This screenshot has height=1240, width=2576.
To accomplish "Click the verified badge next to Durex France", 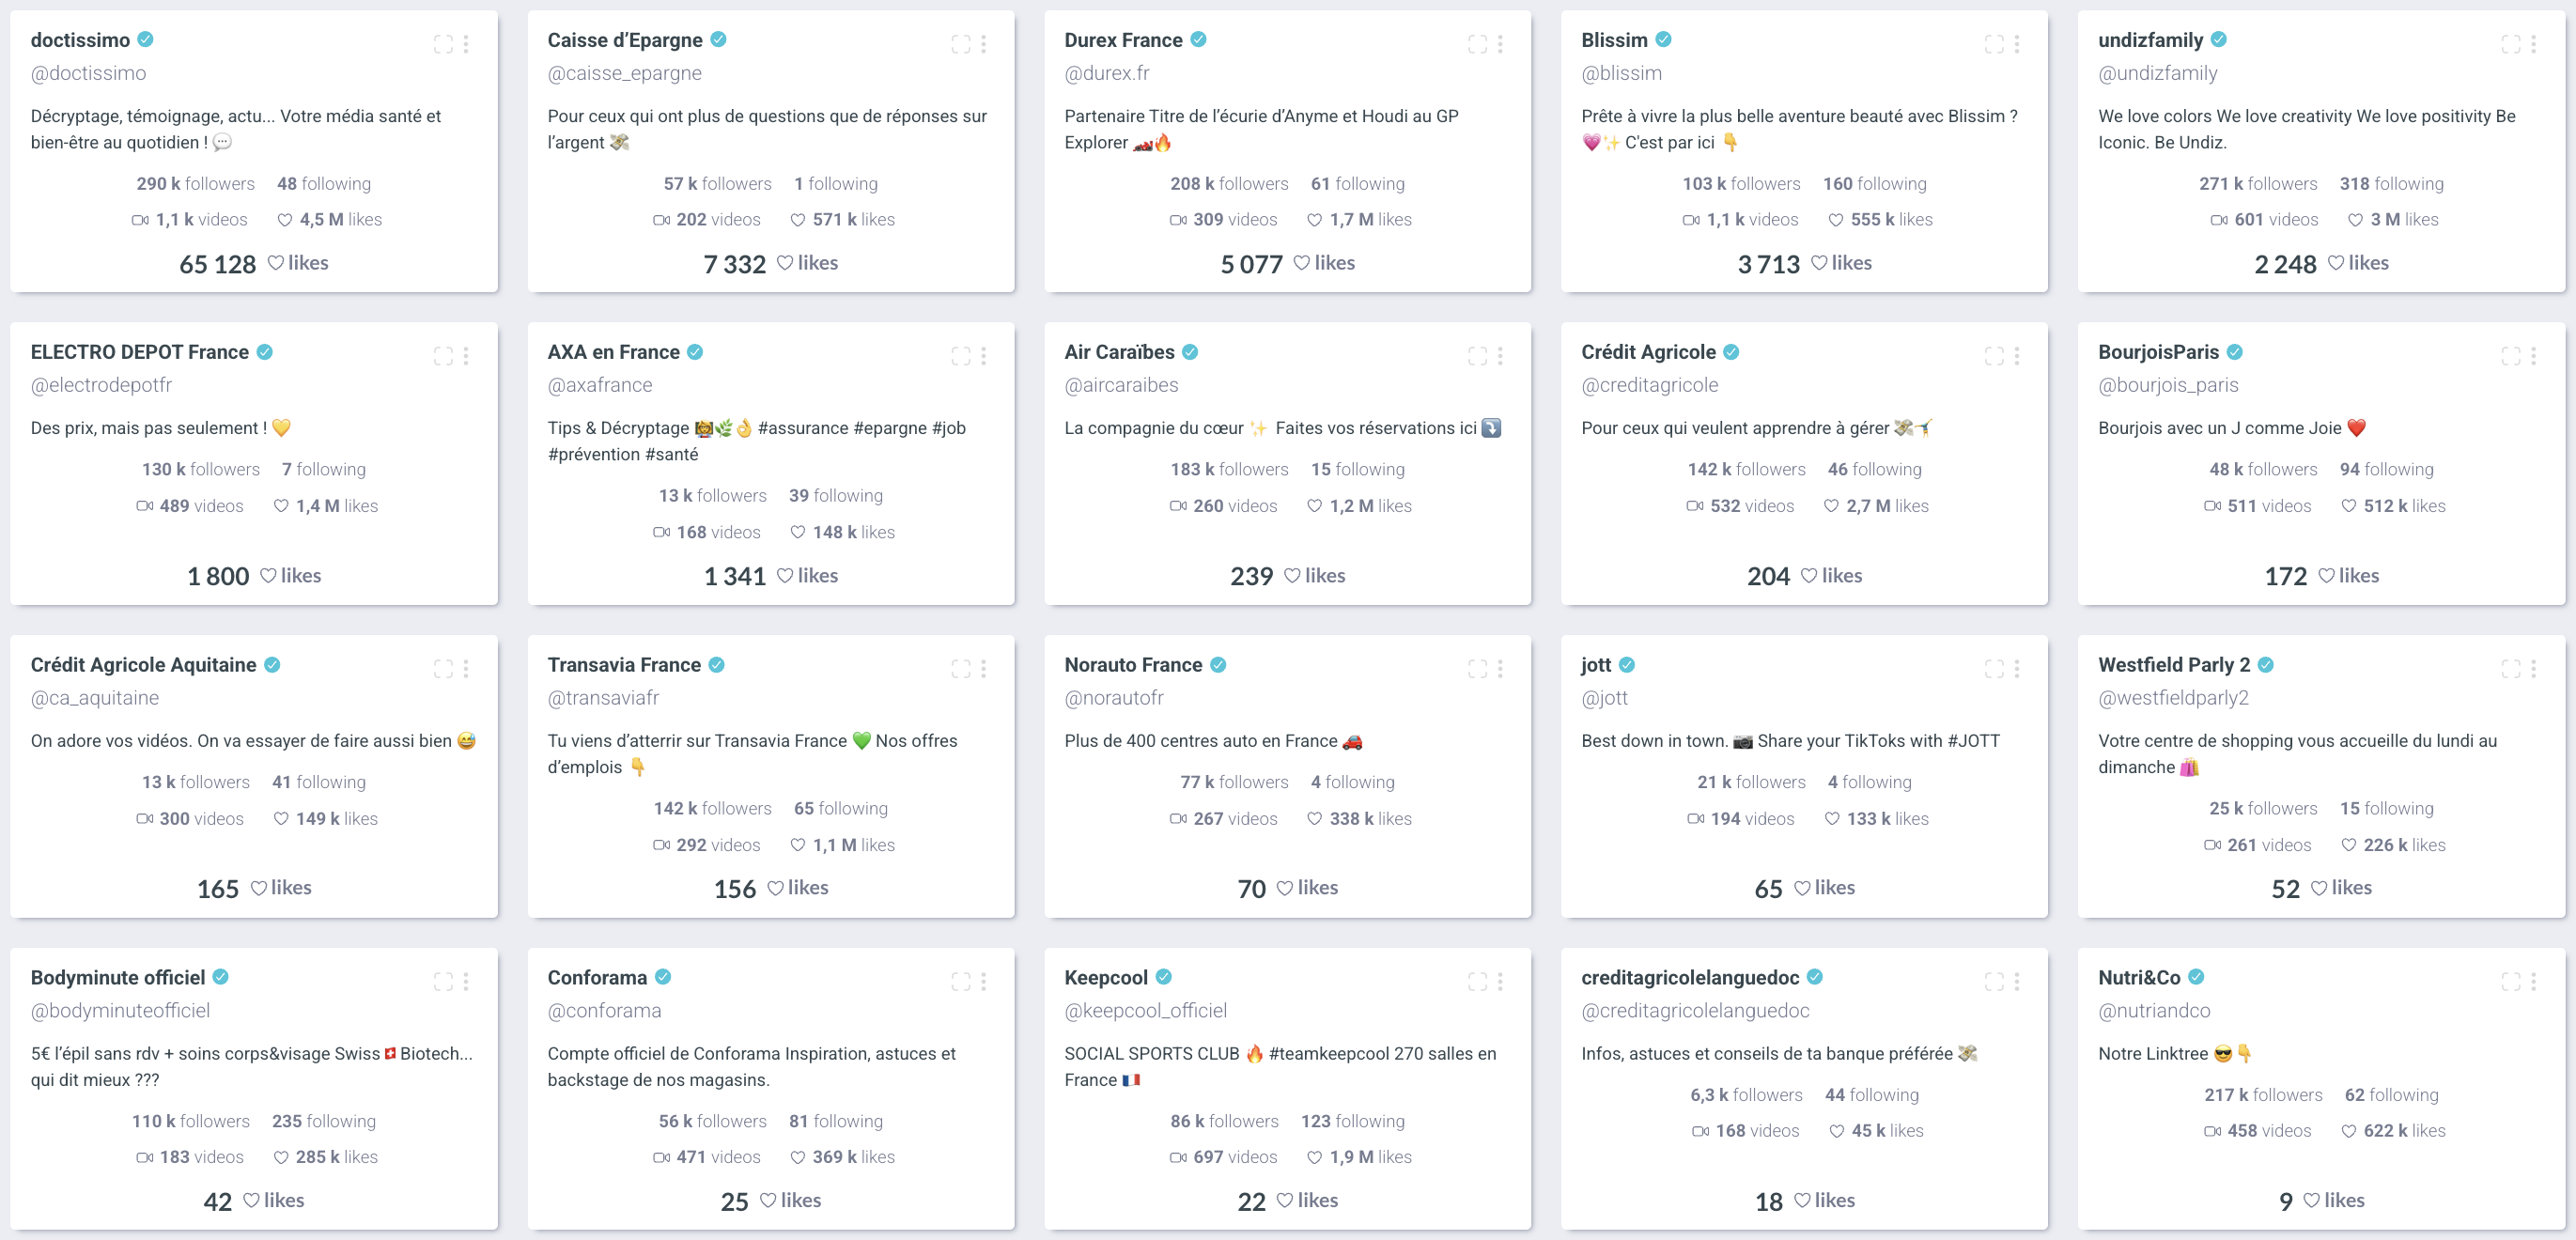I will 1198,39.
